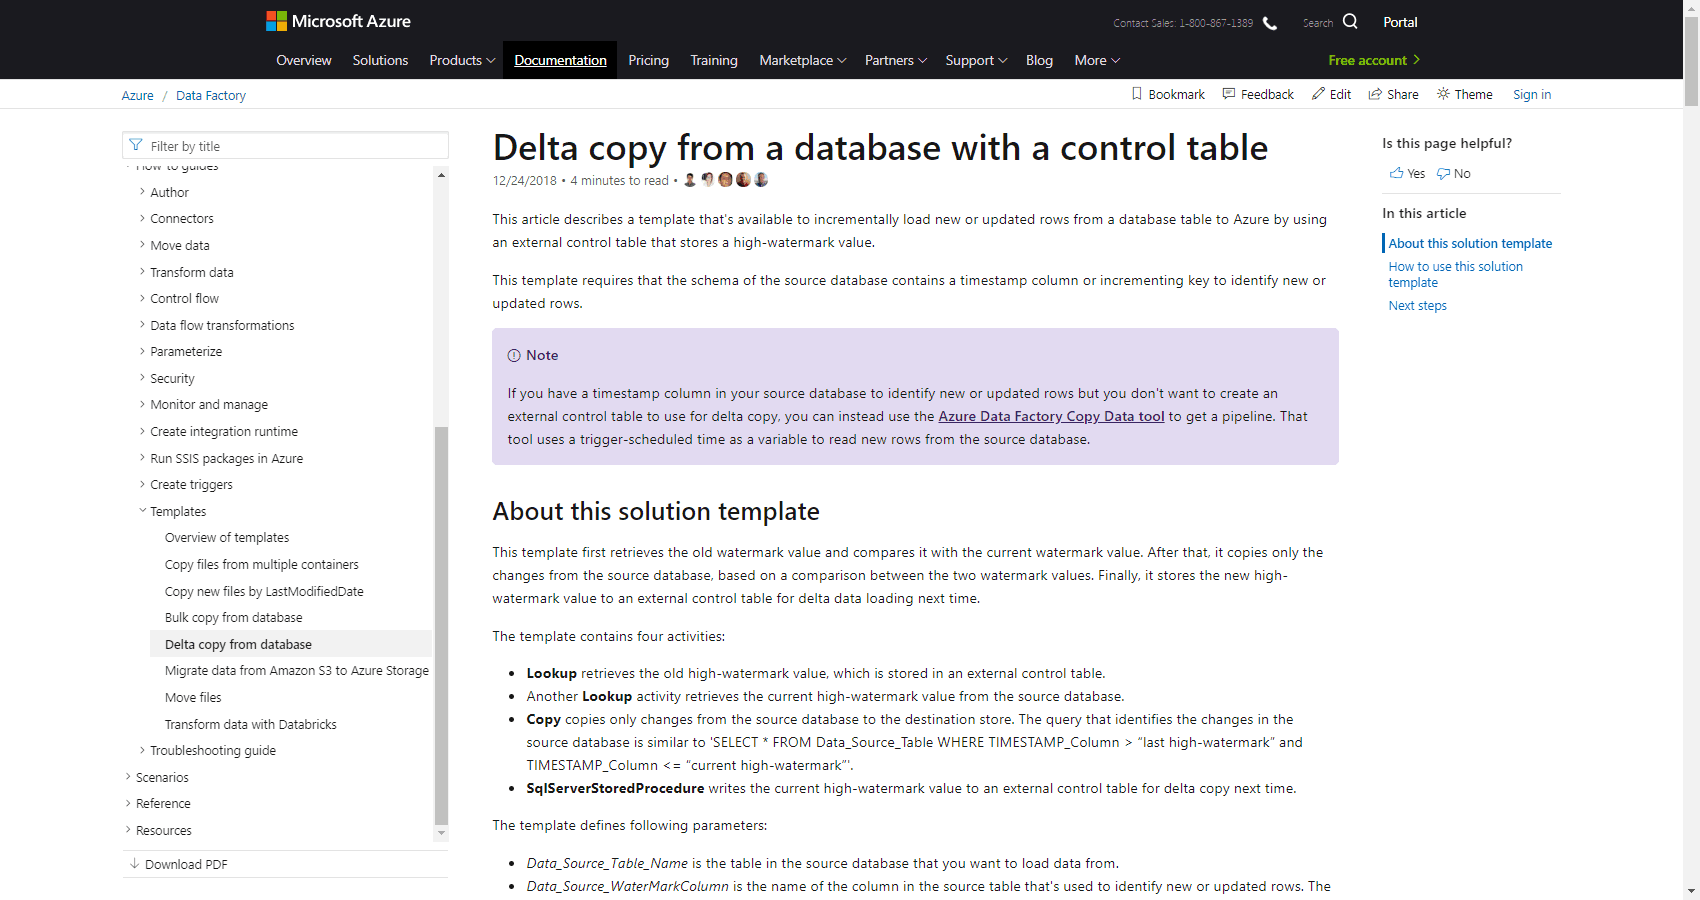
Task: Click the search magnifier icon
Action: (1350, 21)
